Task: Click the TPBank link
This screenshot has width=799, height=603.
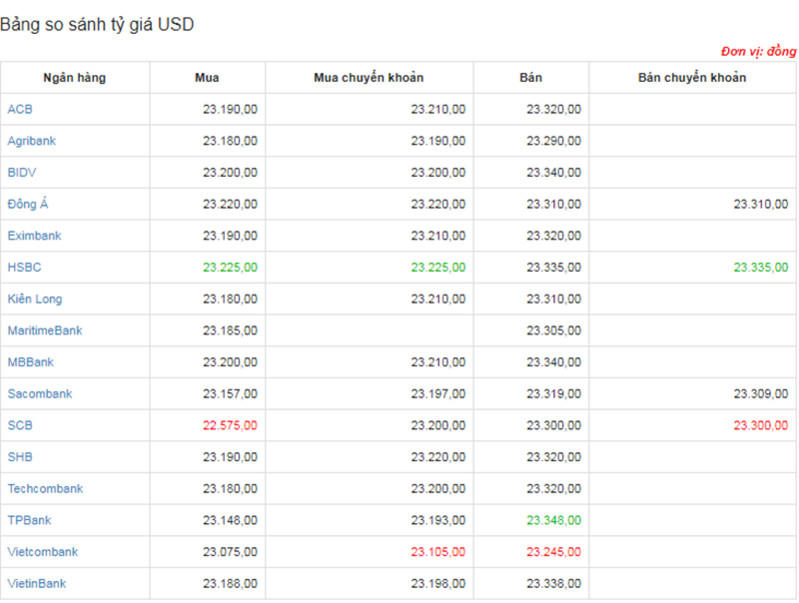Action: click(x=29, y=520)
